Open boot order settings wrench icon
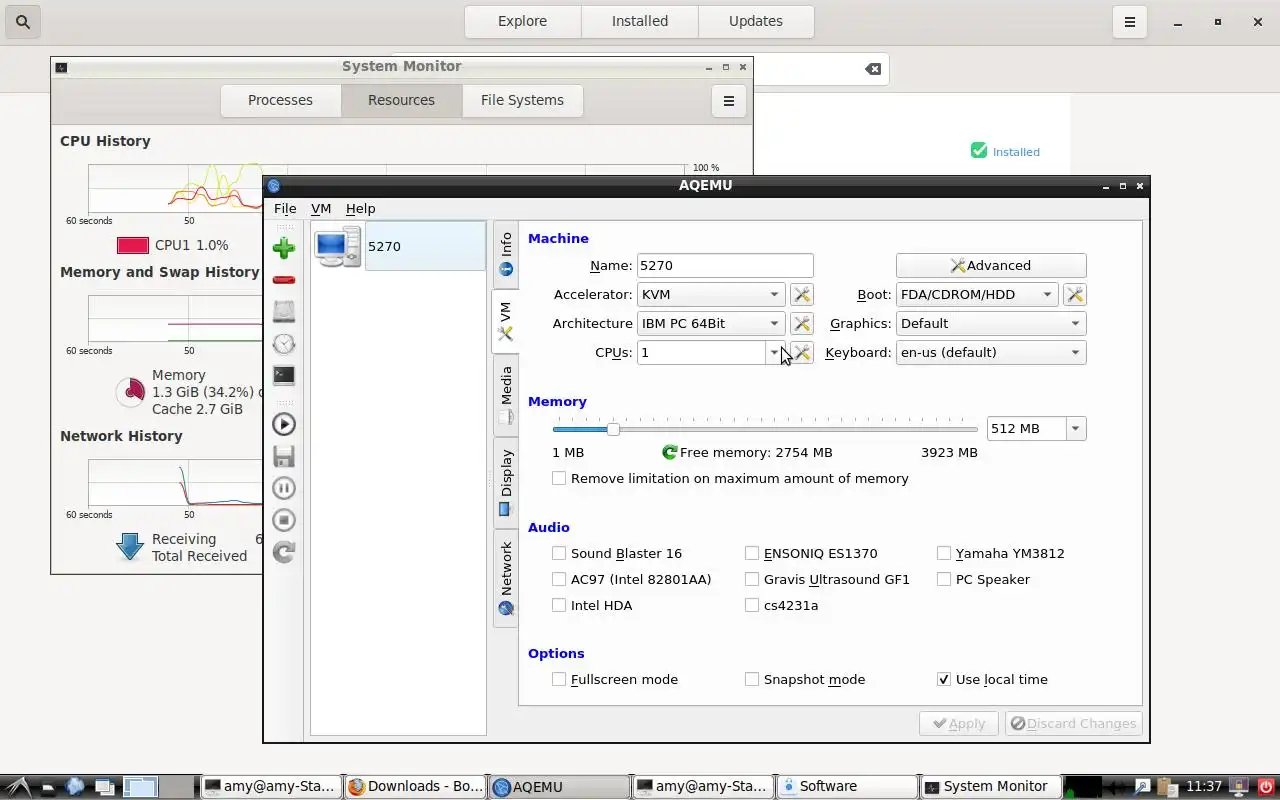 (1074, 294)
